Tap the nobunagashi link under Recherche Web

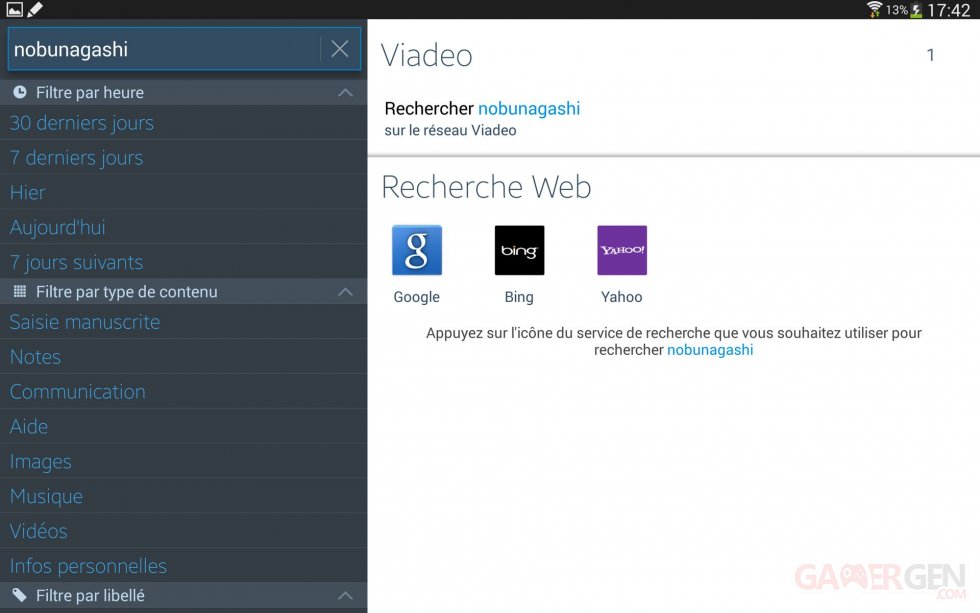click(710, 350)
